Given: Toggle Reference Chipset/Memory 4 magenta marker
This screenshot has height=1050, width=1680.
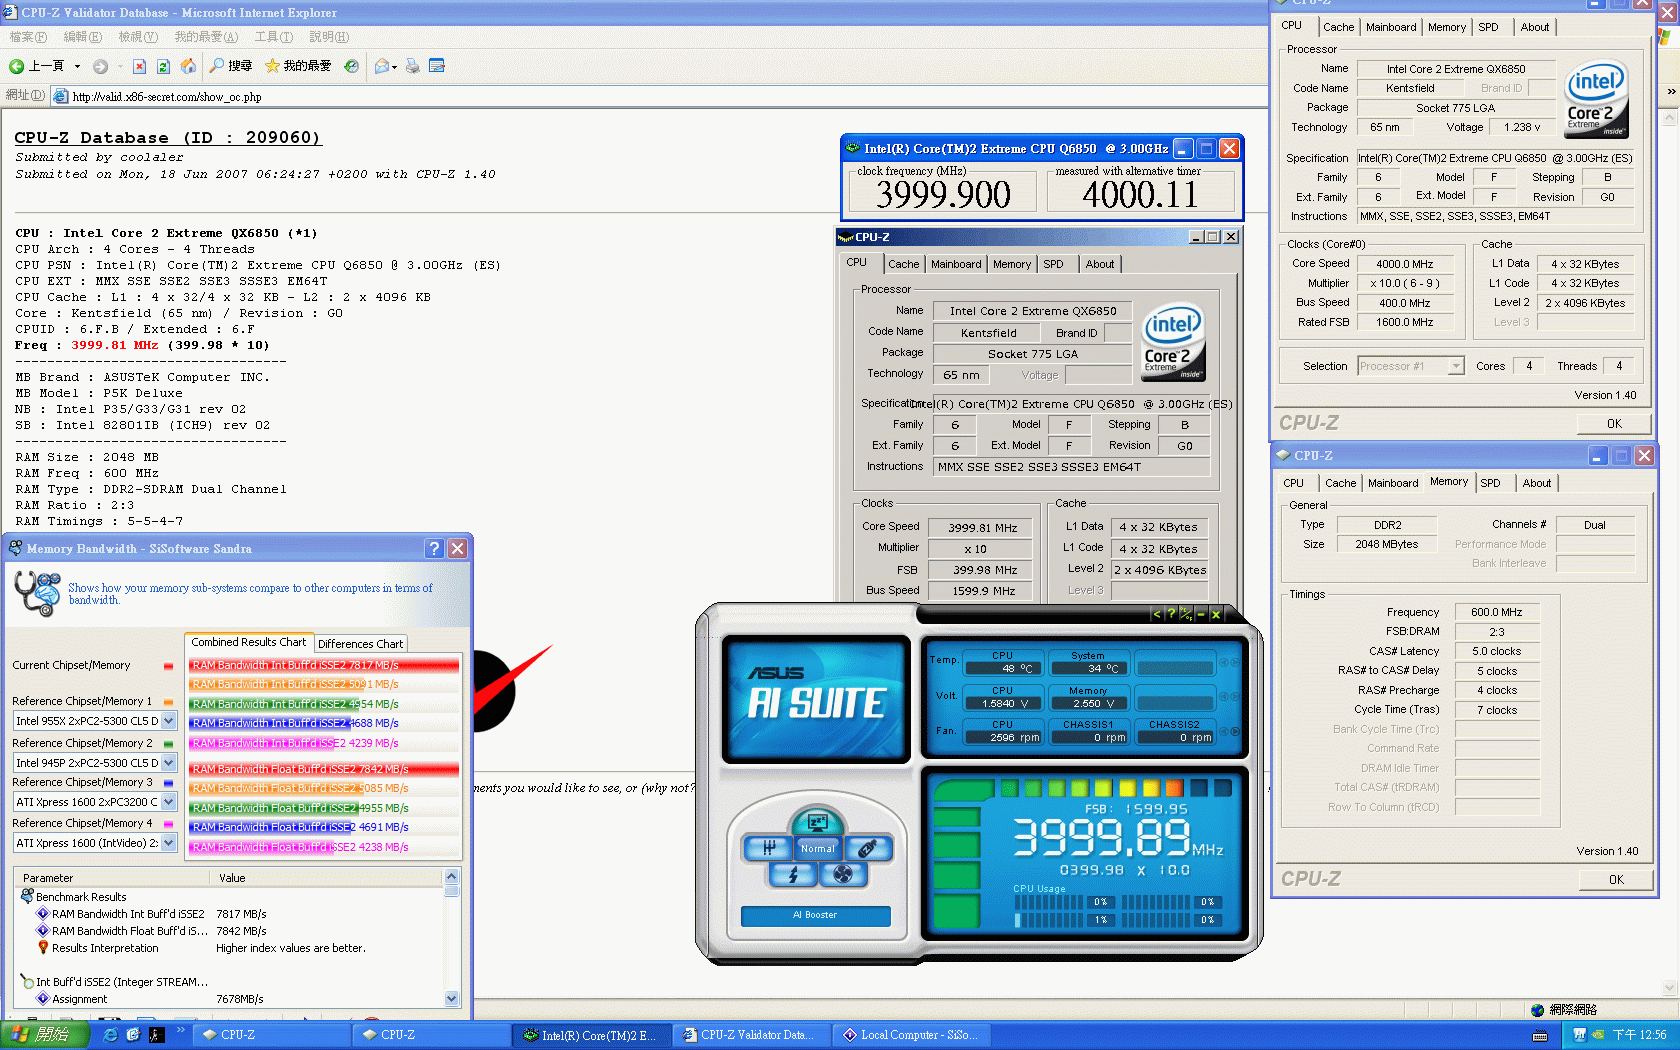Looking at the screenshot, I should pos(168,824).
